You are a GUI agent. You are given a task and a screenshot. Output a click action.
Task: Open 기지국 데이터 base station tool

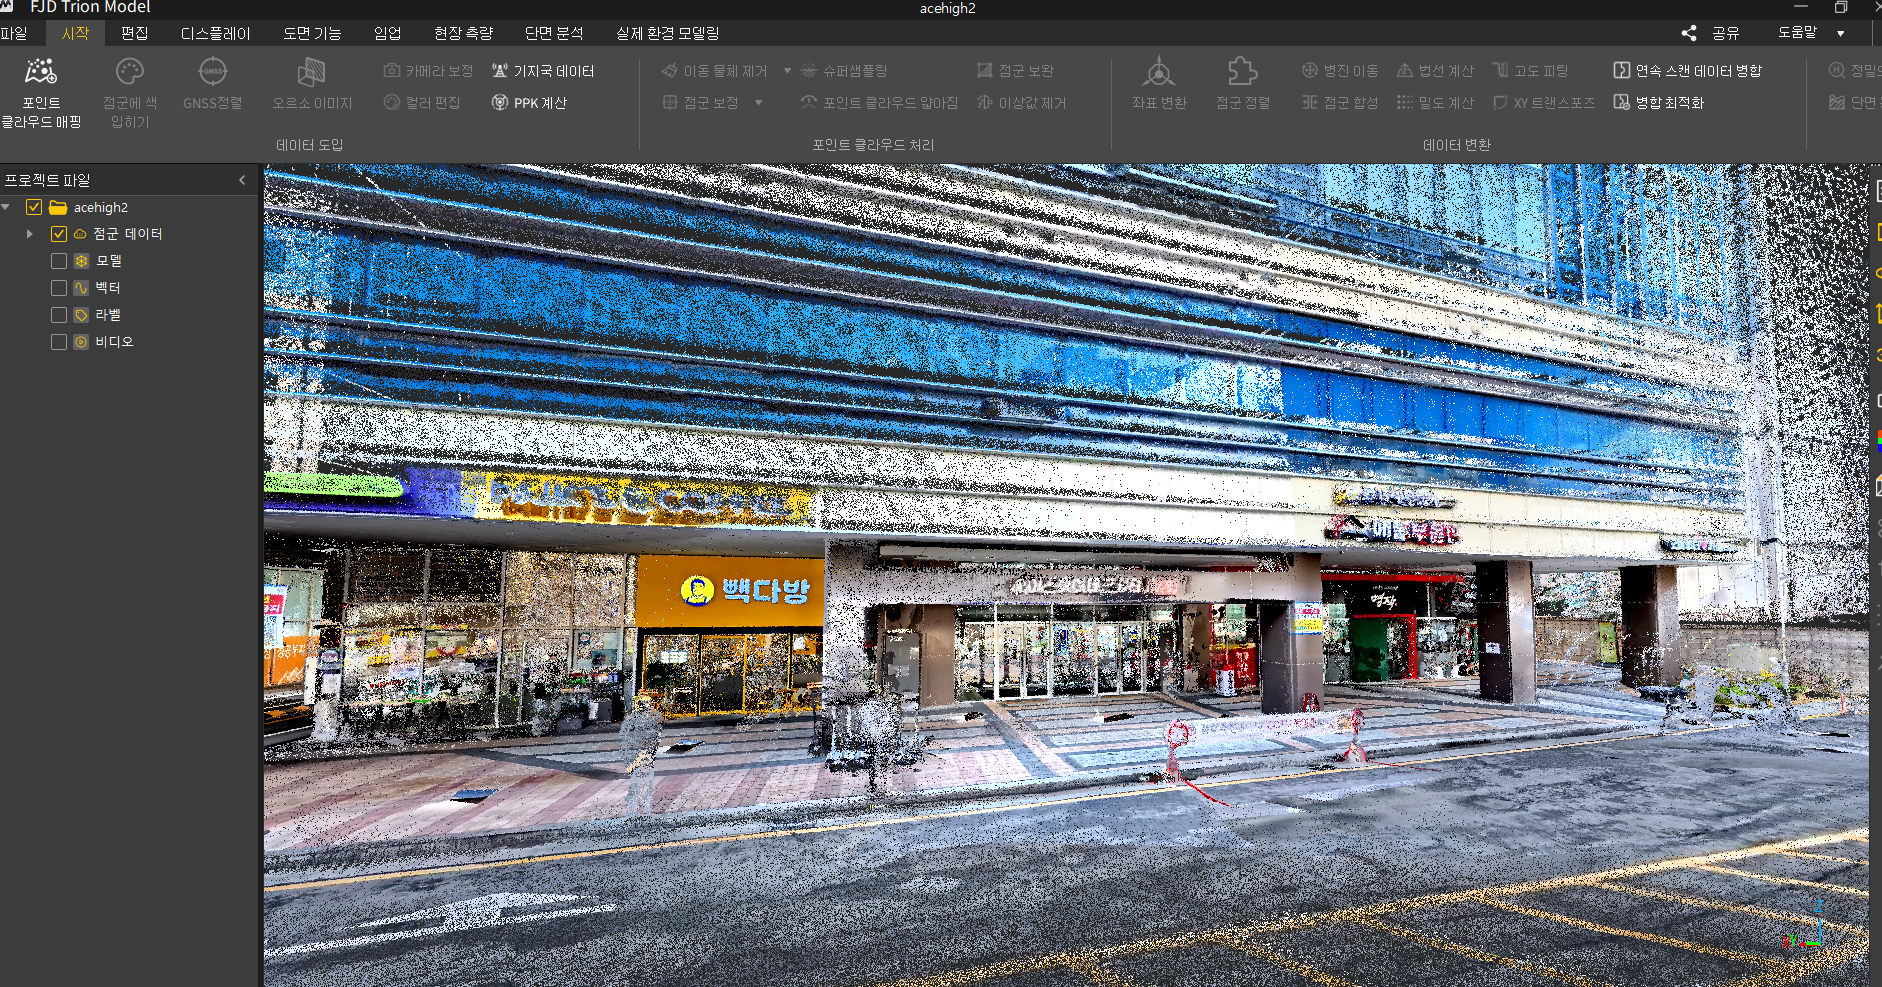pos(543,71)
